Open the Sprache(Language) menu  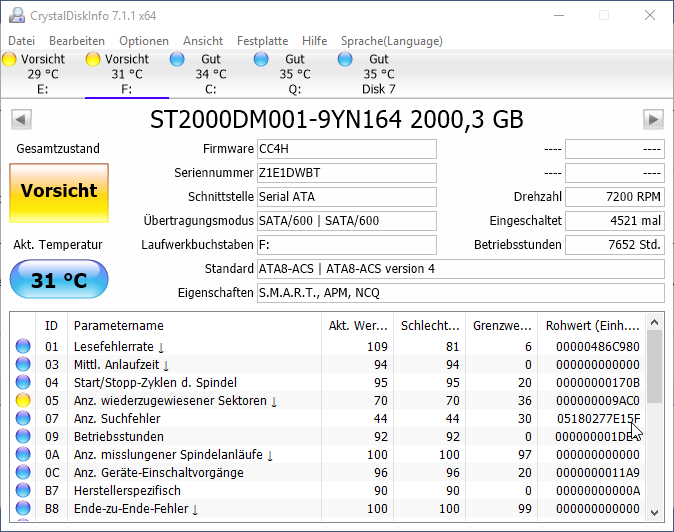click(x=392, y=41)
